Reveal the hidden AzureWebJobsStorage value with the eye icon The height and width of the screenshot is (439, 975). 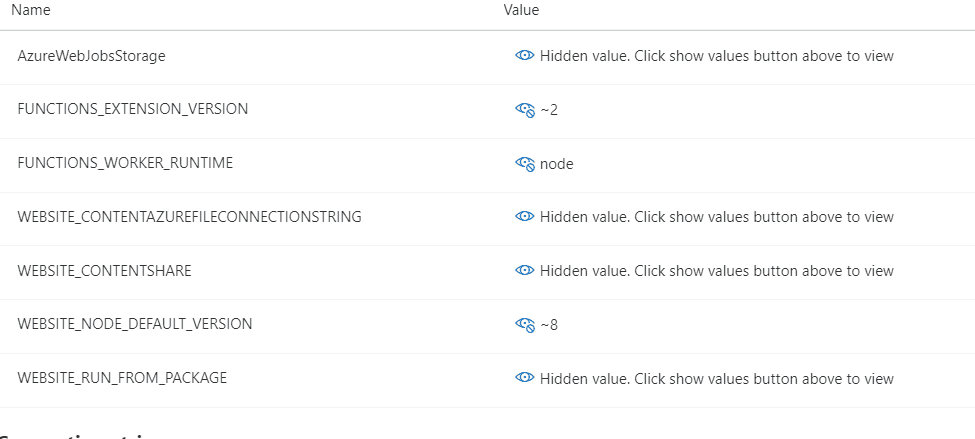[x=525, y=55]
